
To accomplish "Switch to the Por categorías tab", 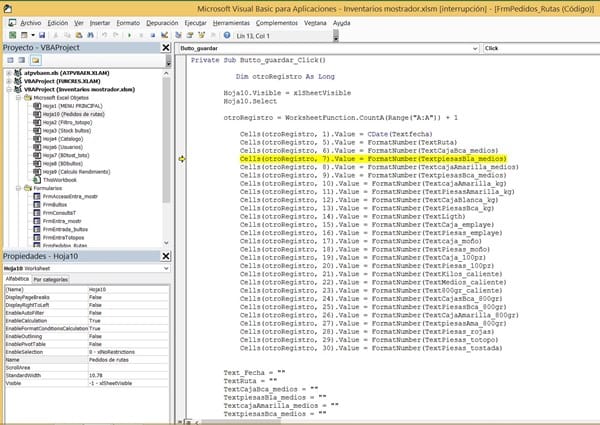I will click(x=52, y=279).
